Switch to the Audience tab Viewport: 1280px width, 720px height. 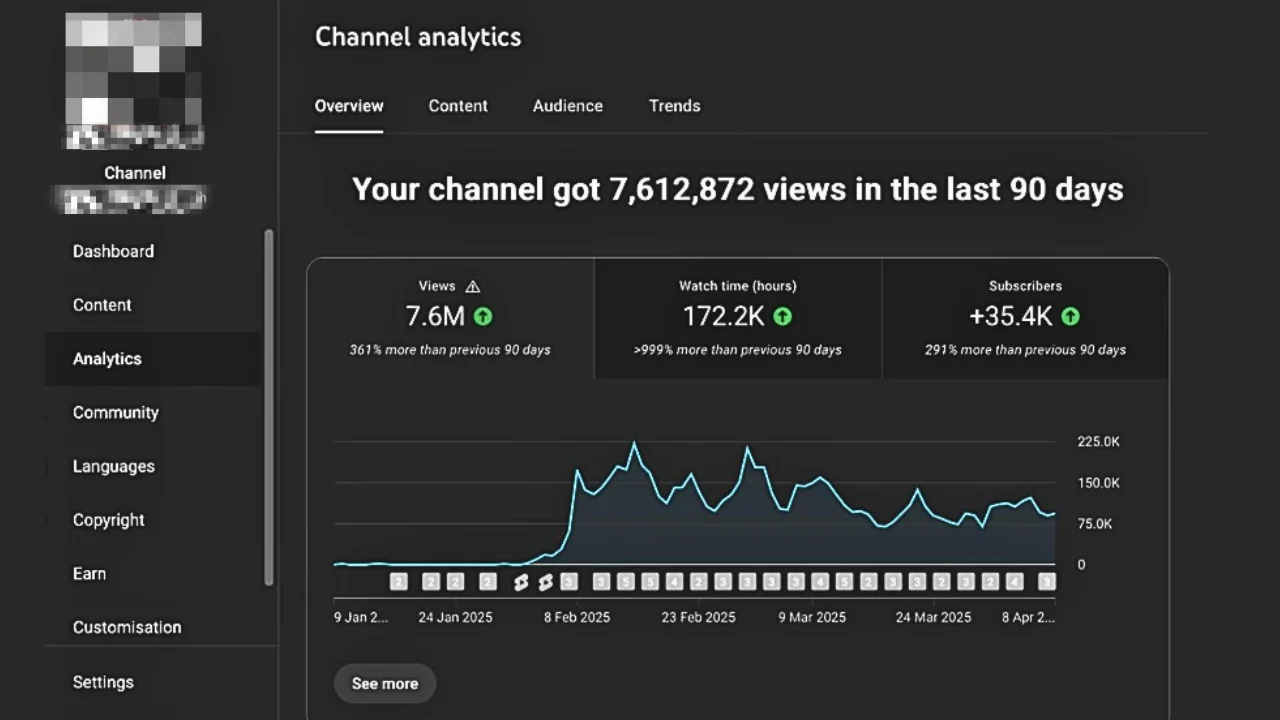pyautogui.click(x=567, y=106)
